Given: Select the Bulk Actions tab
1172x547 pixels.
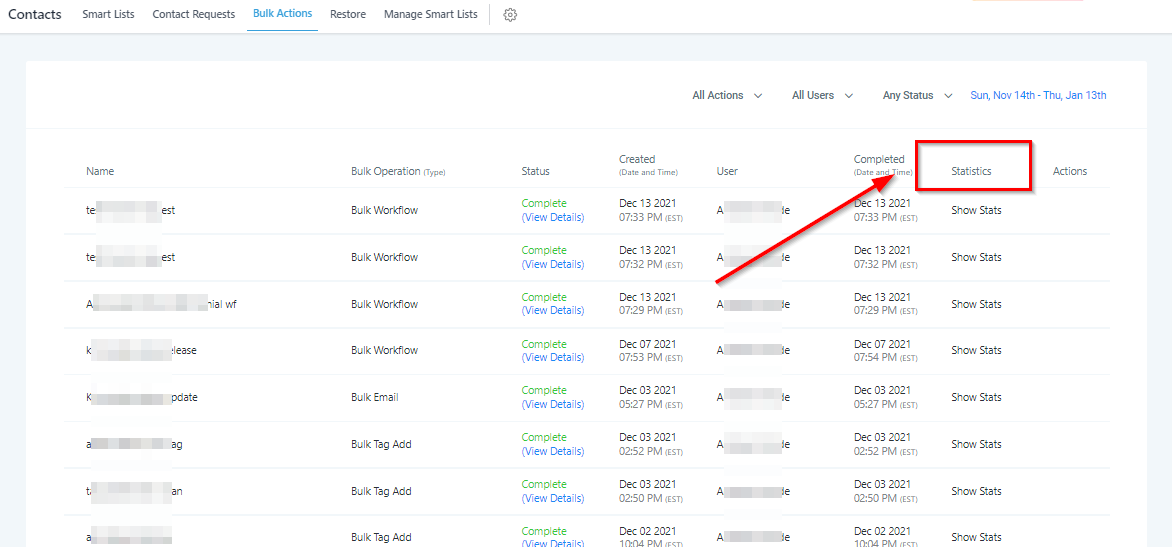Looking at the screenshot, I should click(282, 14).
